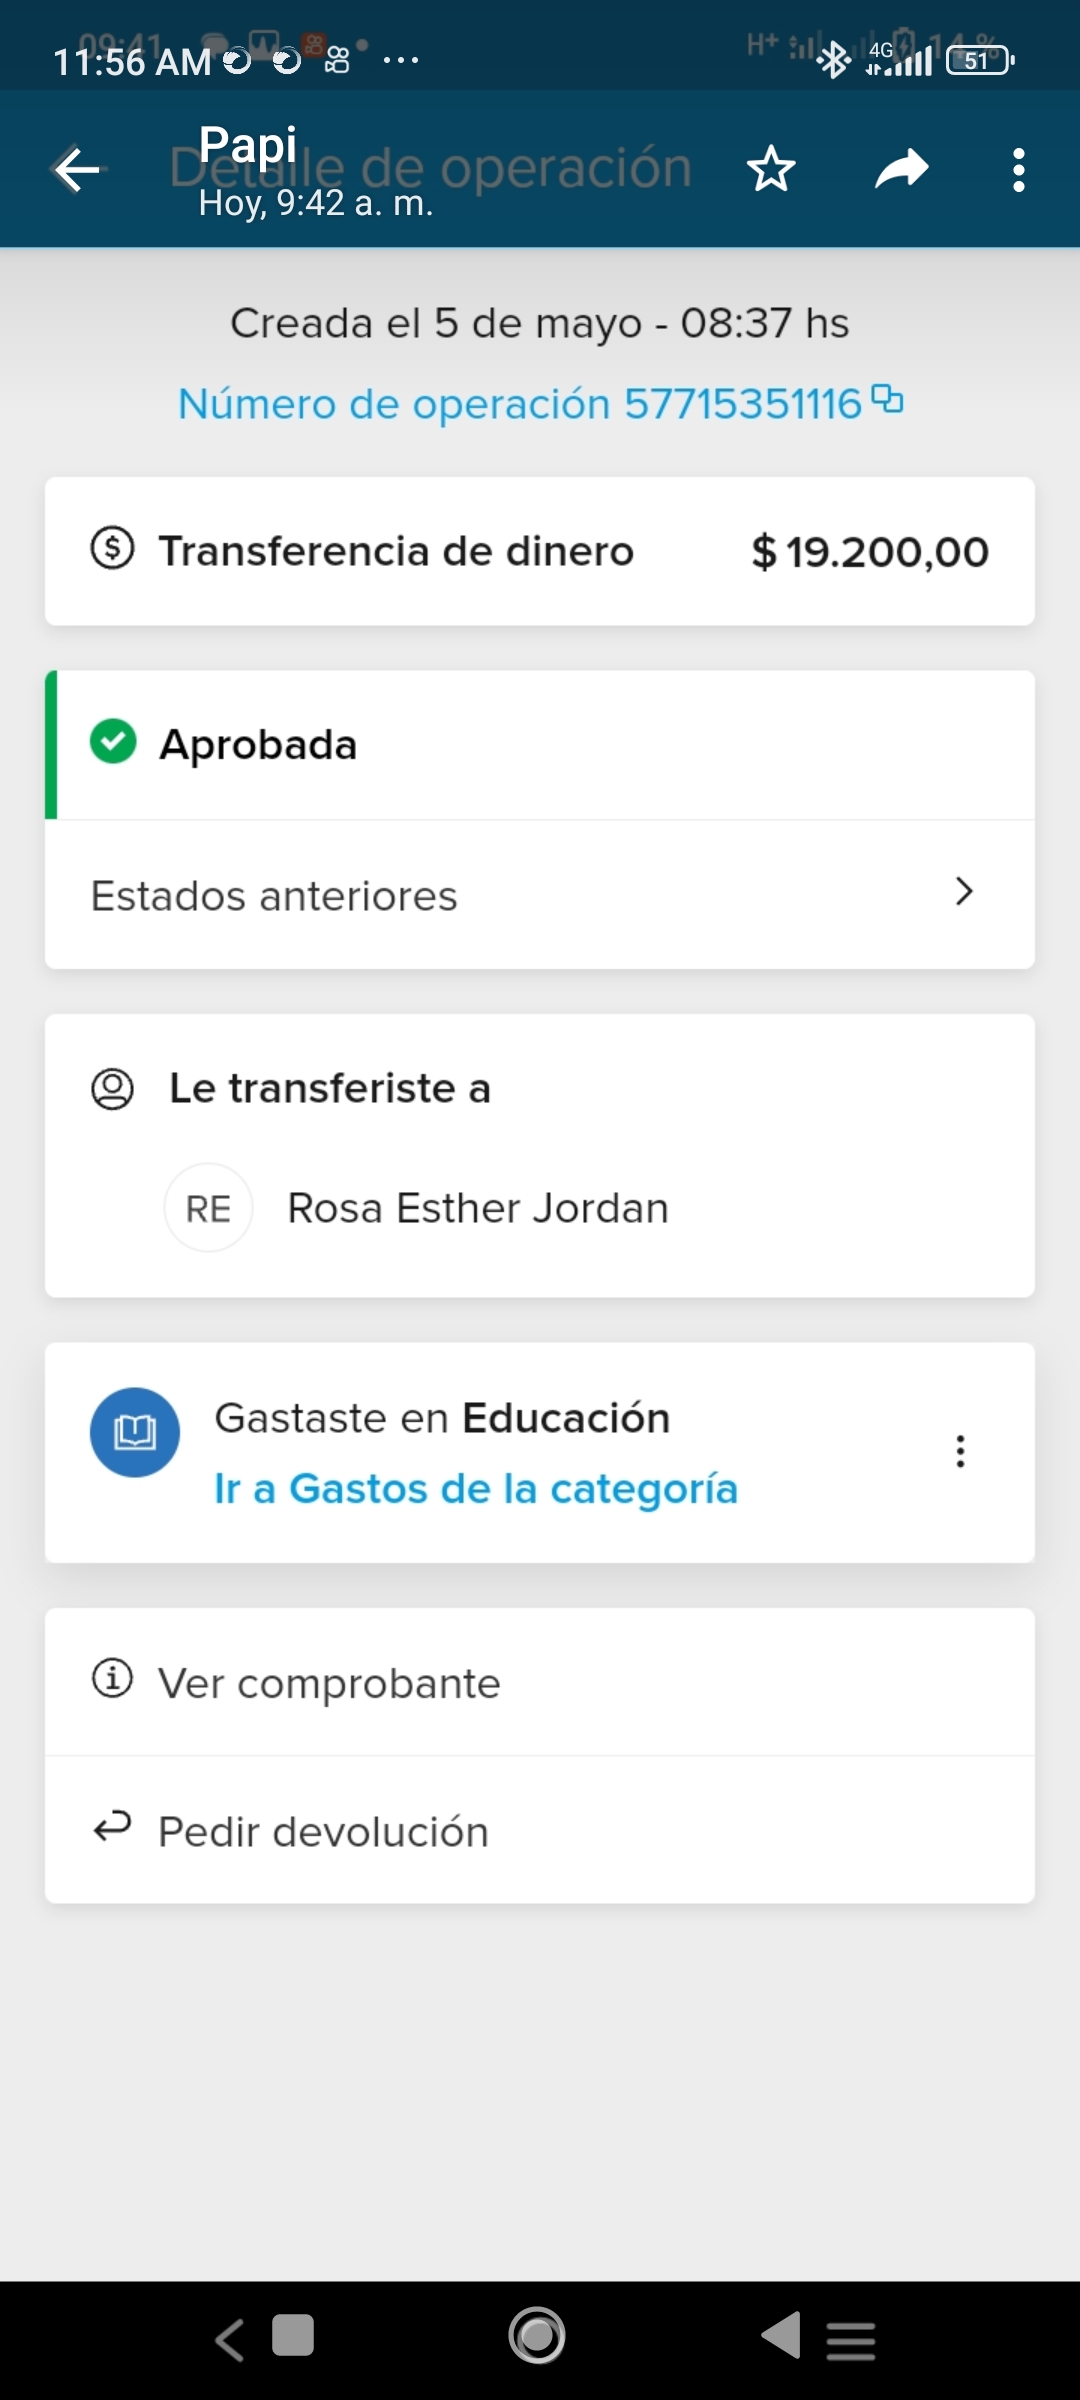Open category options three-dot menu
The image size is (1080, 2400).
pyautogui.click(x=960, y=1451)
